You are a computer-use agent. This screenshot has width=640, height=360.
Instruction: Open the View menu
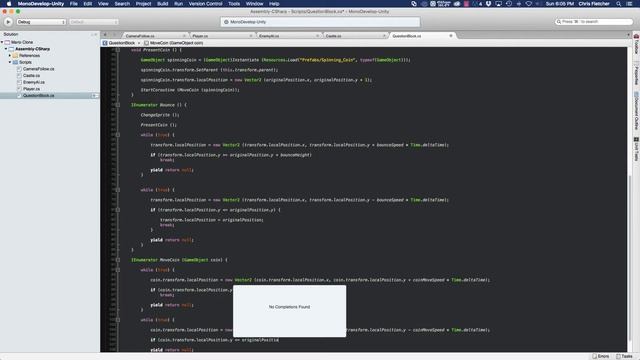pyautogui.click(x=103, y=4)
